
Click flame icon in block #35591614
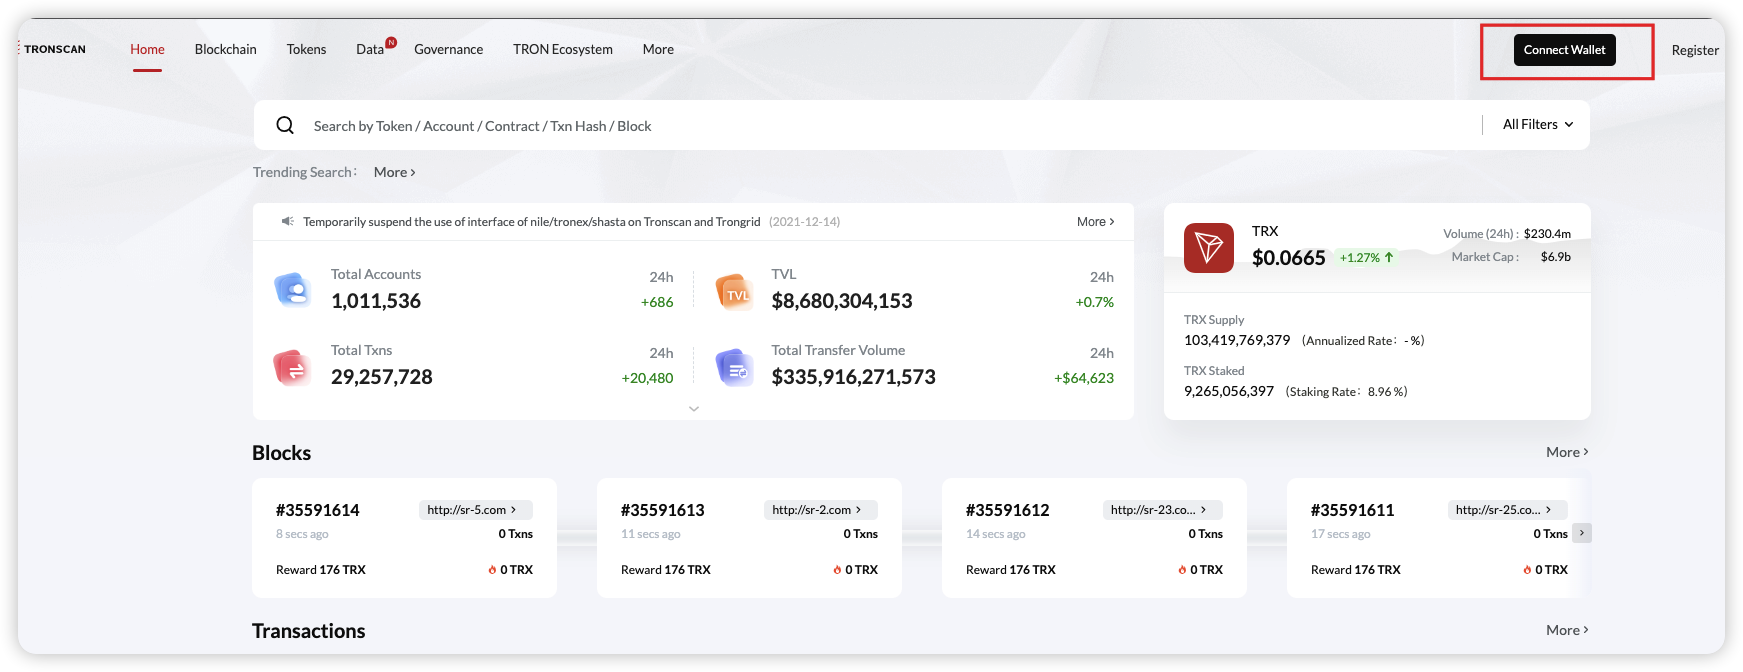(x=492, y=570)
